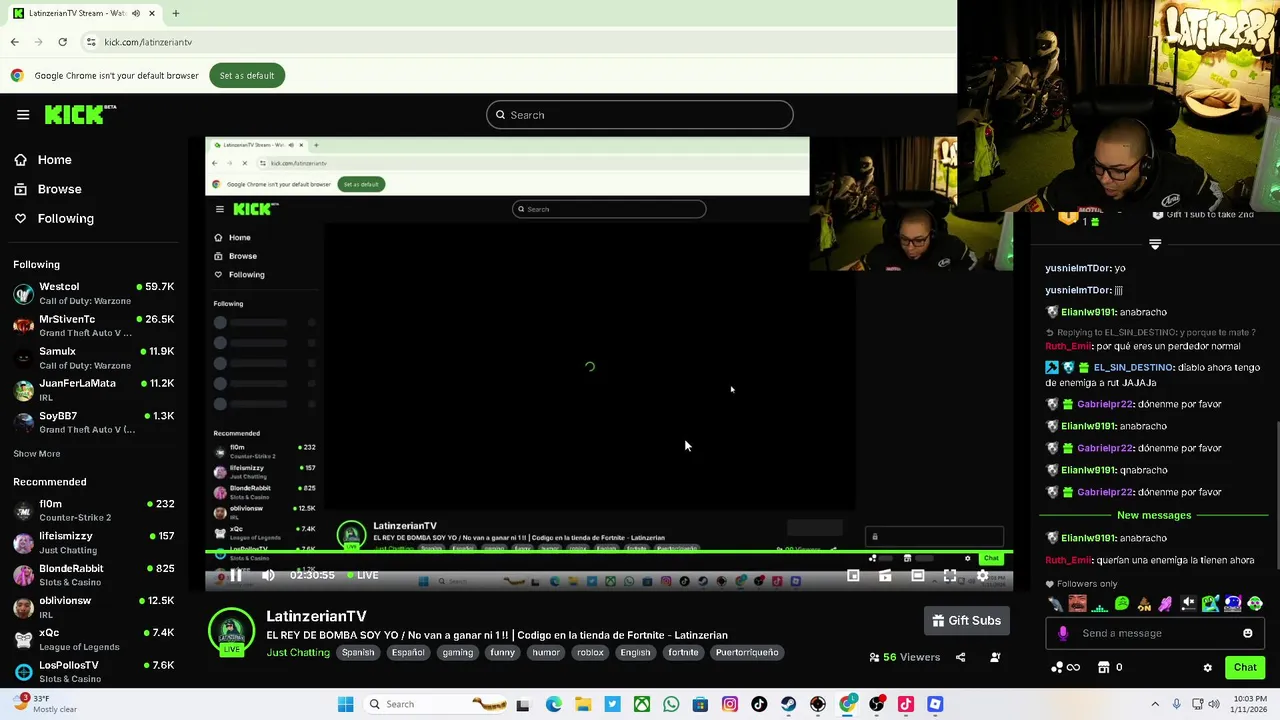Jump to New messages in chat

pos(1154,515)
